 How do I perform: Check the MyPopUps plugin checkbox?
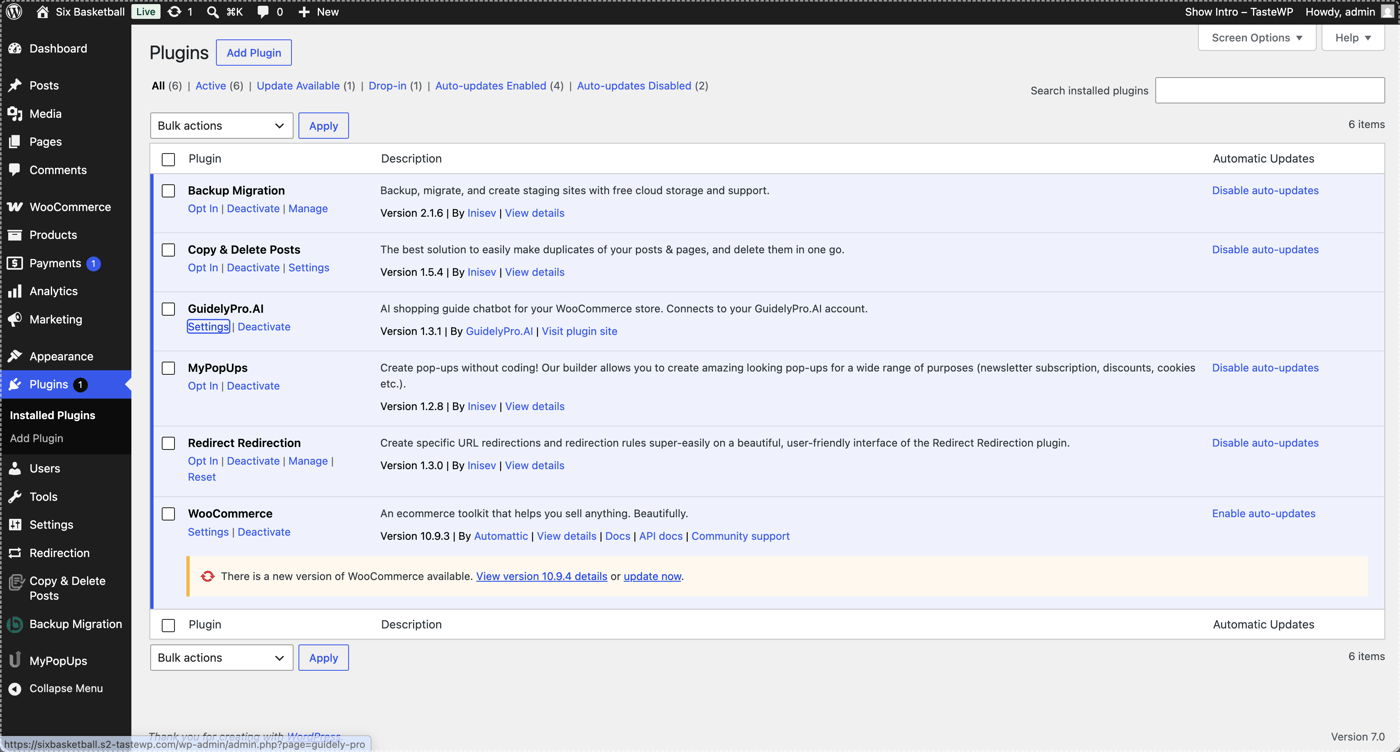(168, 368)
